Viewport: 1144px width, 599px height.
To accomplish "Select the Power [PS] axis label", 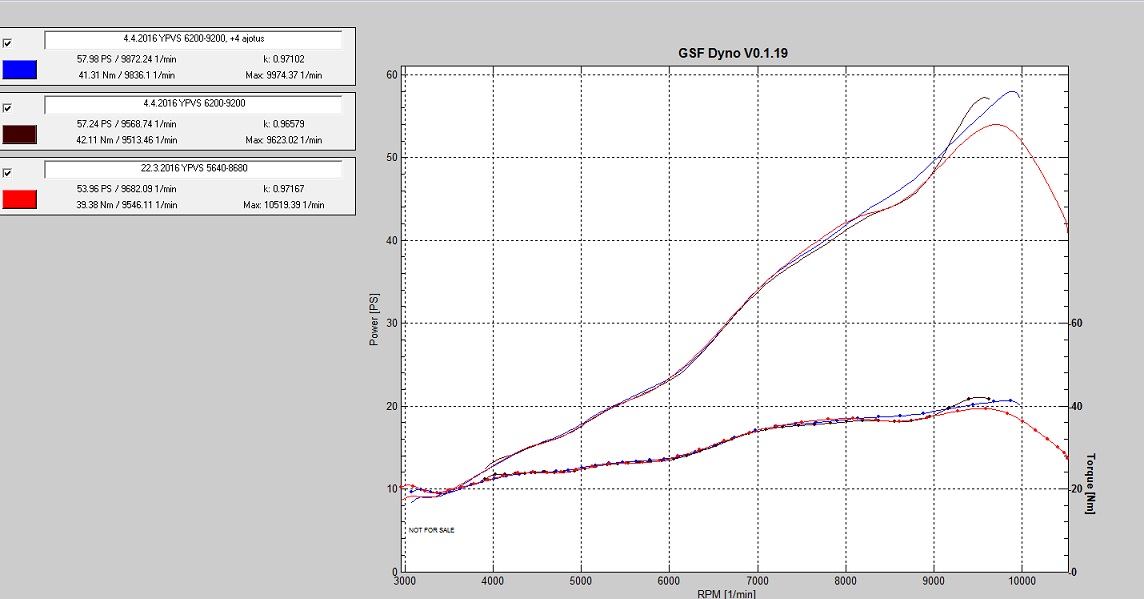I will (374, 320).
